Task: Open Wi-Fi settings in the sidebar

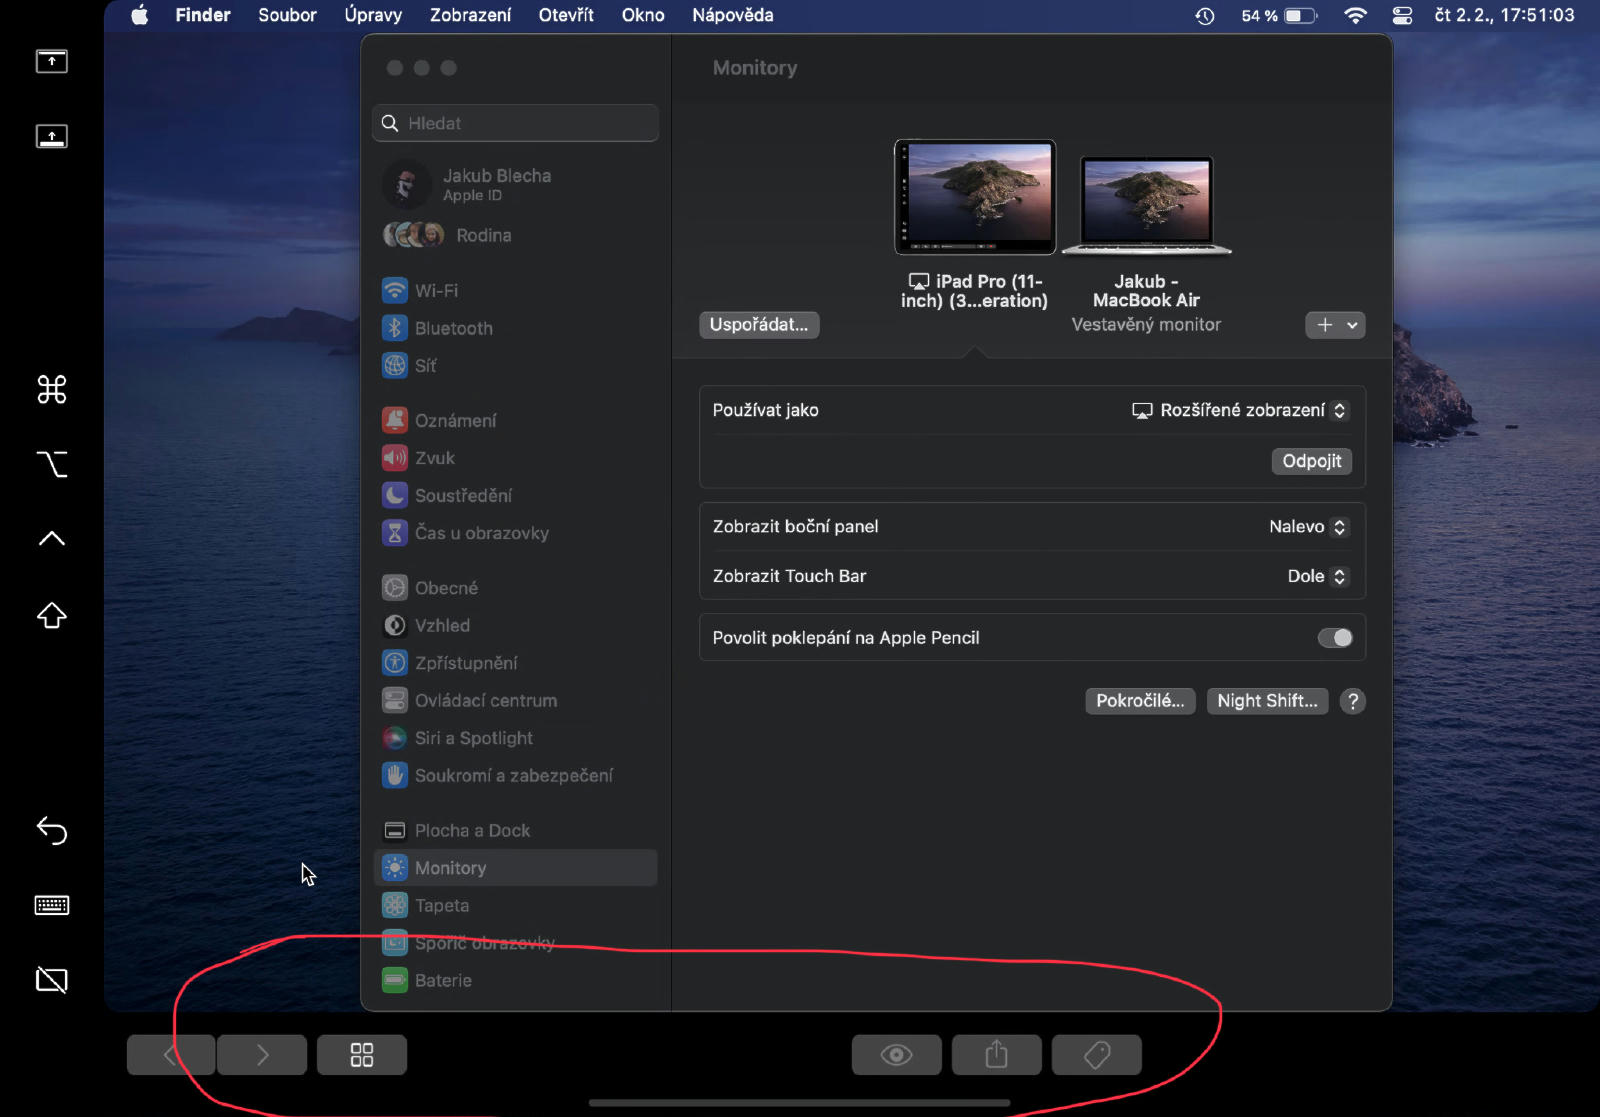Action: click(515, 291)
